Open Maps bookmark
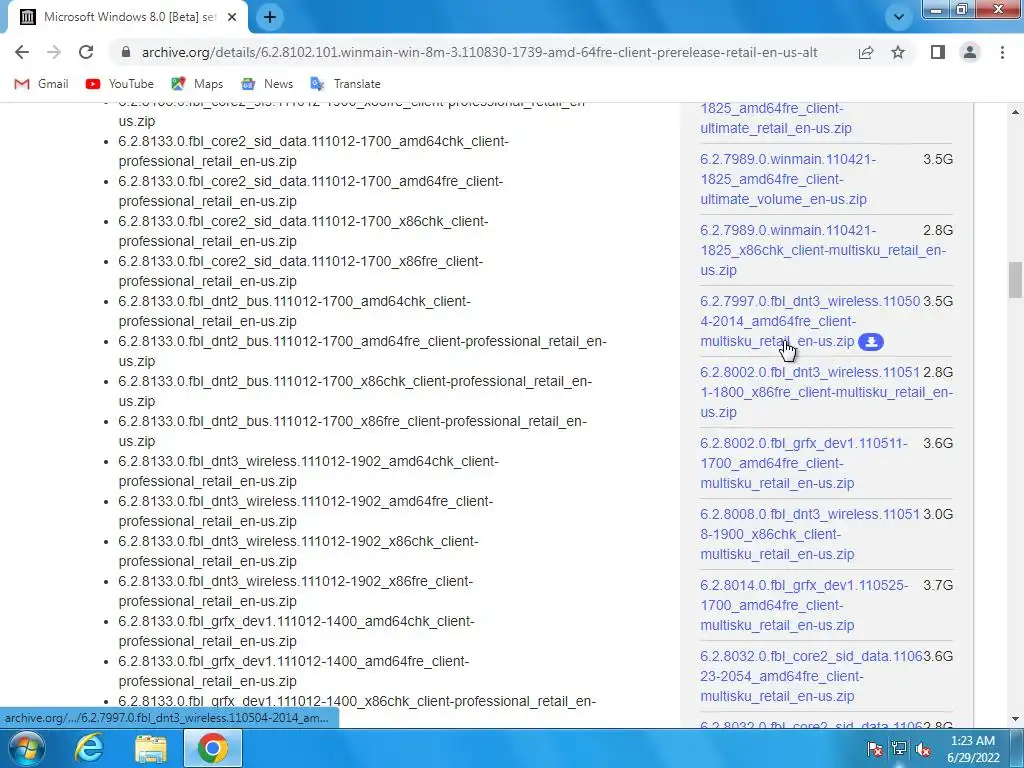Screen dimensions: 1024x768 click(x=197, y=84)
